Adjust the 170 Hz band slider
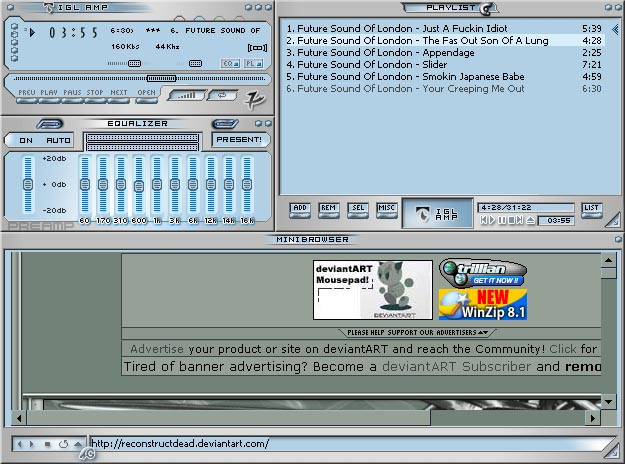625x464 pixels. pos(103,185)
